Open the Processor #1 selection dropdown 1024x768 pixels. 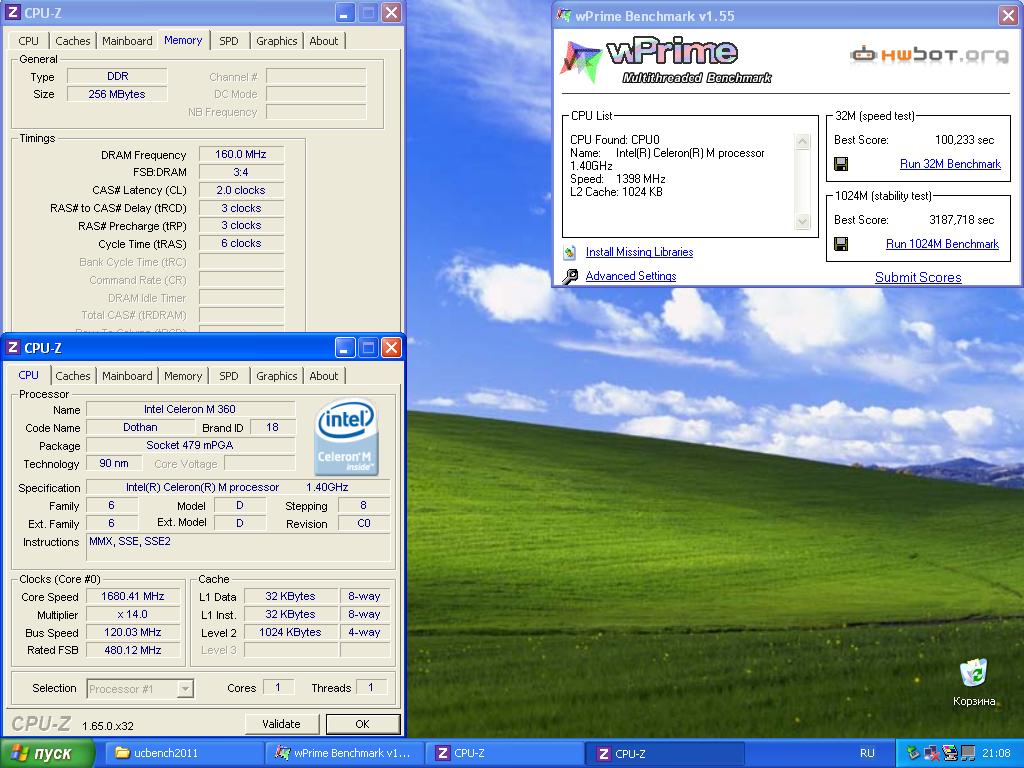point(186,688)
